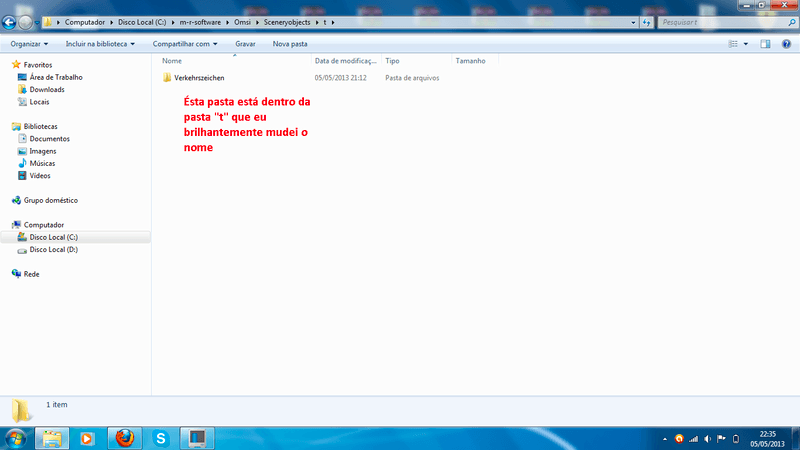Screen dimensions: 800x450
Task: Open Disco Local (D:) in sidebar
Action: click(53, 250)
